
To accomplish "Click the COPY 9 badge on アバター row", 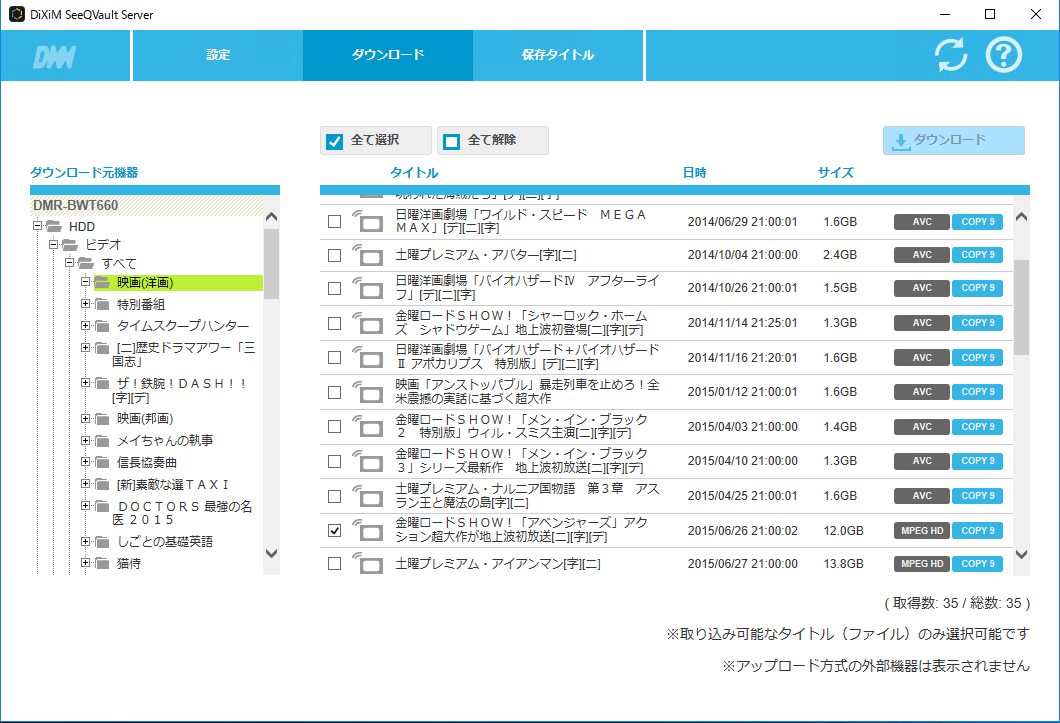I will [977, 254].
